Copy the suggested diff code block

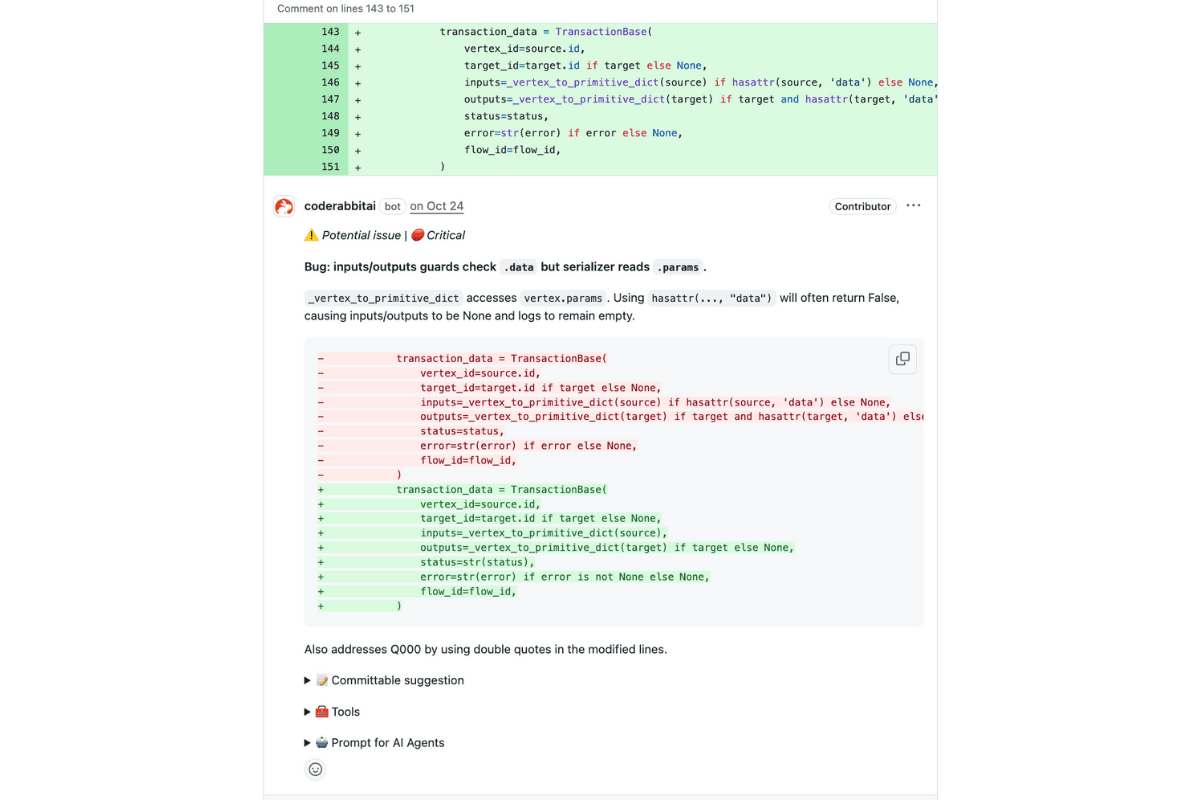(902, 359)
